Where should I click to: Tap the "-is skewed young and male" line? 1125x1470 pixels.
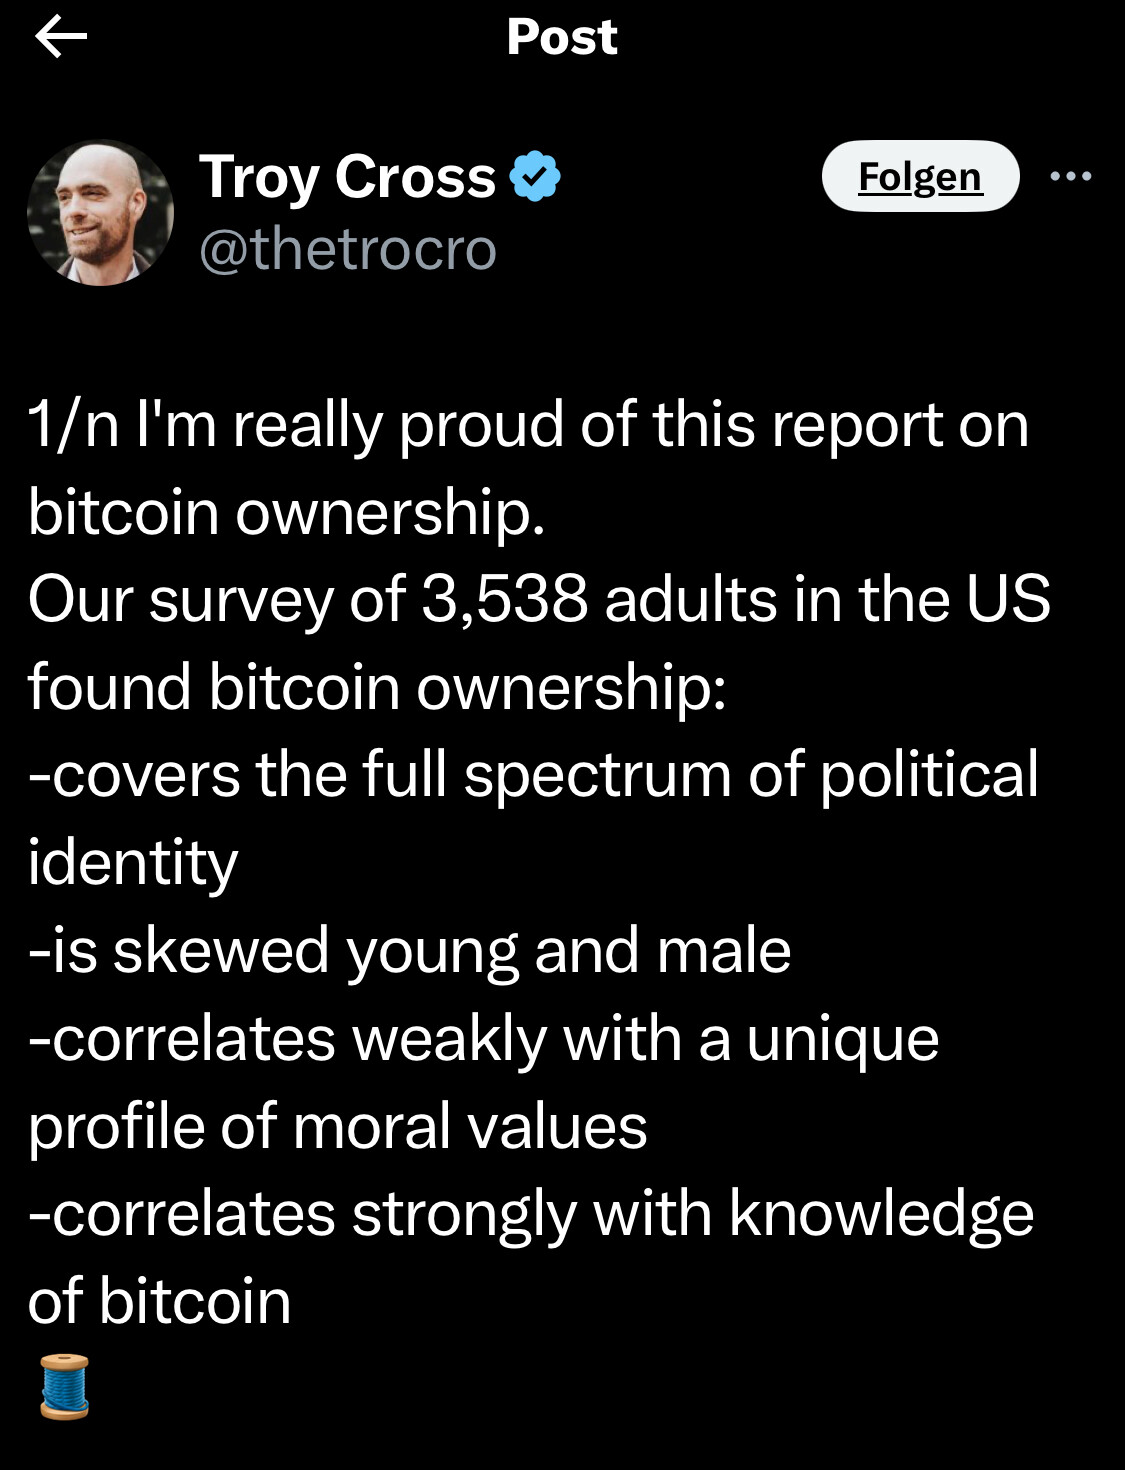point(410,950)
